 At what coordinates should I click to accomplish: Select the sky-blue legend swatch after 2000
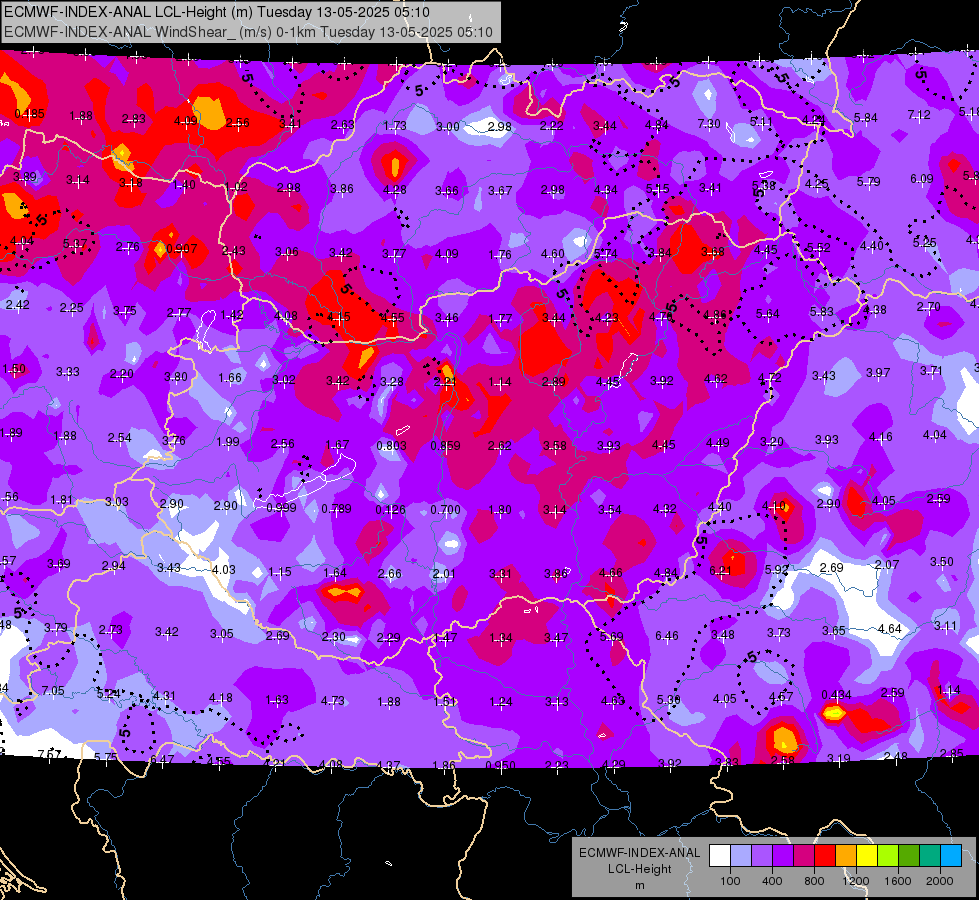click(951, 856)
